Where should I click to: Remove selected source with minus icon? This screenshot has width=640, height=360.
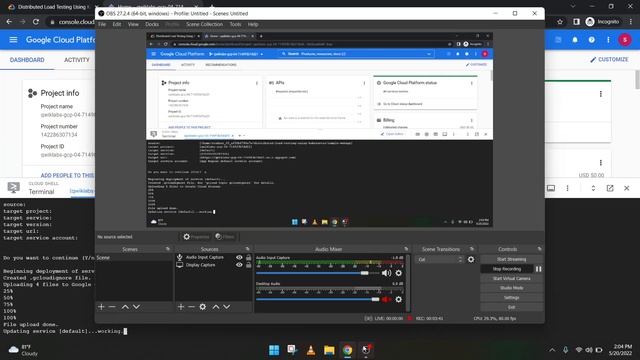191,307
